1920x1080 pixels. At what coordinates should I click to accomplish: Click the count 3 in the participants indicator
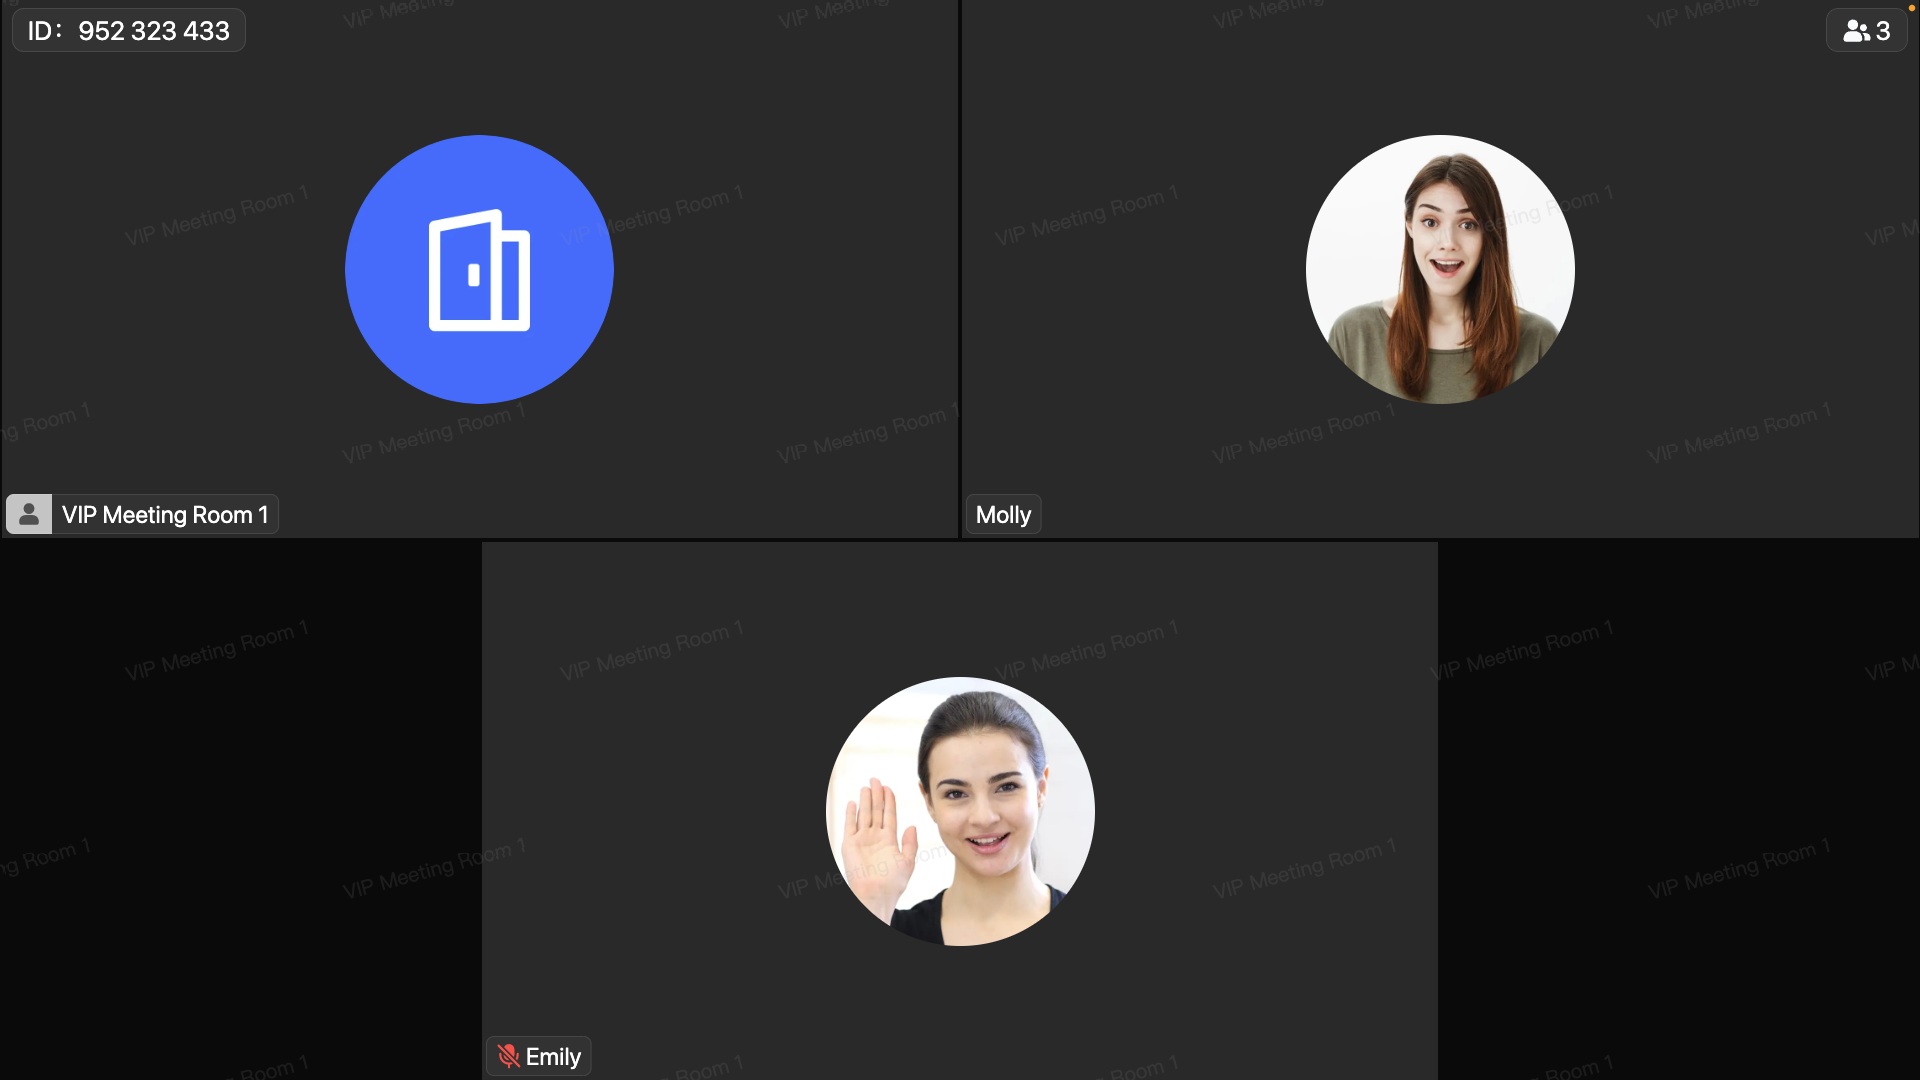(x=1883, y=29)
